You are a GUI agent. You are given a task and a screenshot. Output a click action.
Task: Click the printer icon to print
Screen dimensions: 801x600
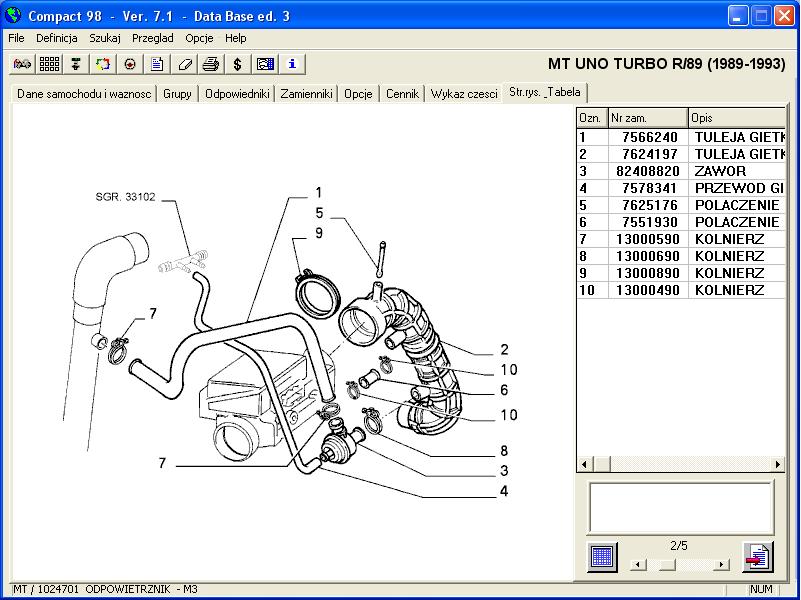211,64
